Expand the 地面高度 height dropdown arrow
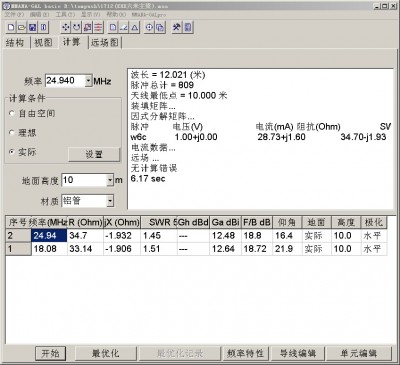400x365 pixels. [x=110, y=180]
